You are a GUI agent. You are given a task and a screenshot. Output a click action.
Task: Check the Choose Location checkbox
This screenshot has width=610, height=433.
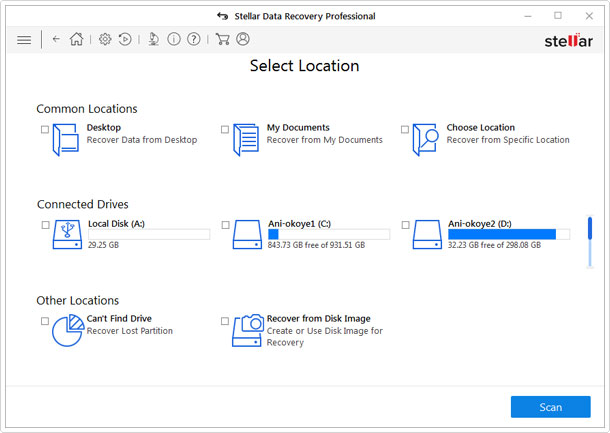tap(405, 129)
